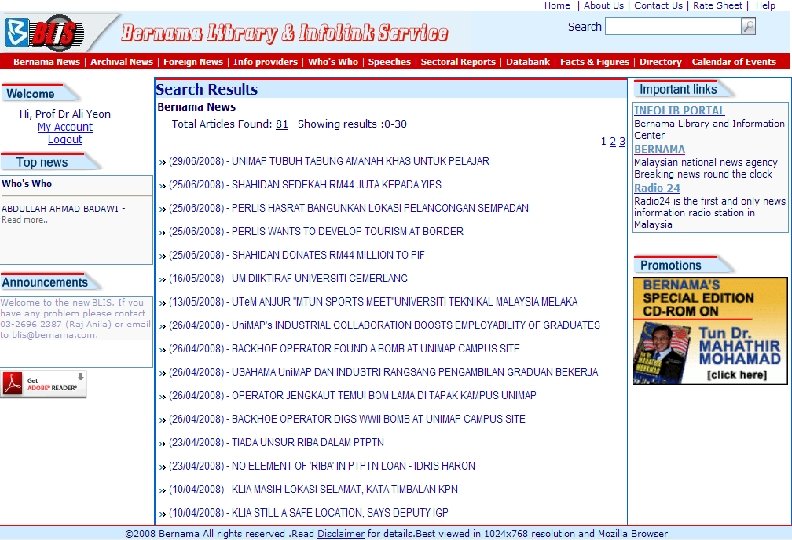The width and height of the screenshot is (792, 540).
Task: Open the Contact Us link
Action: click(658, 6)
